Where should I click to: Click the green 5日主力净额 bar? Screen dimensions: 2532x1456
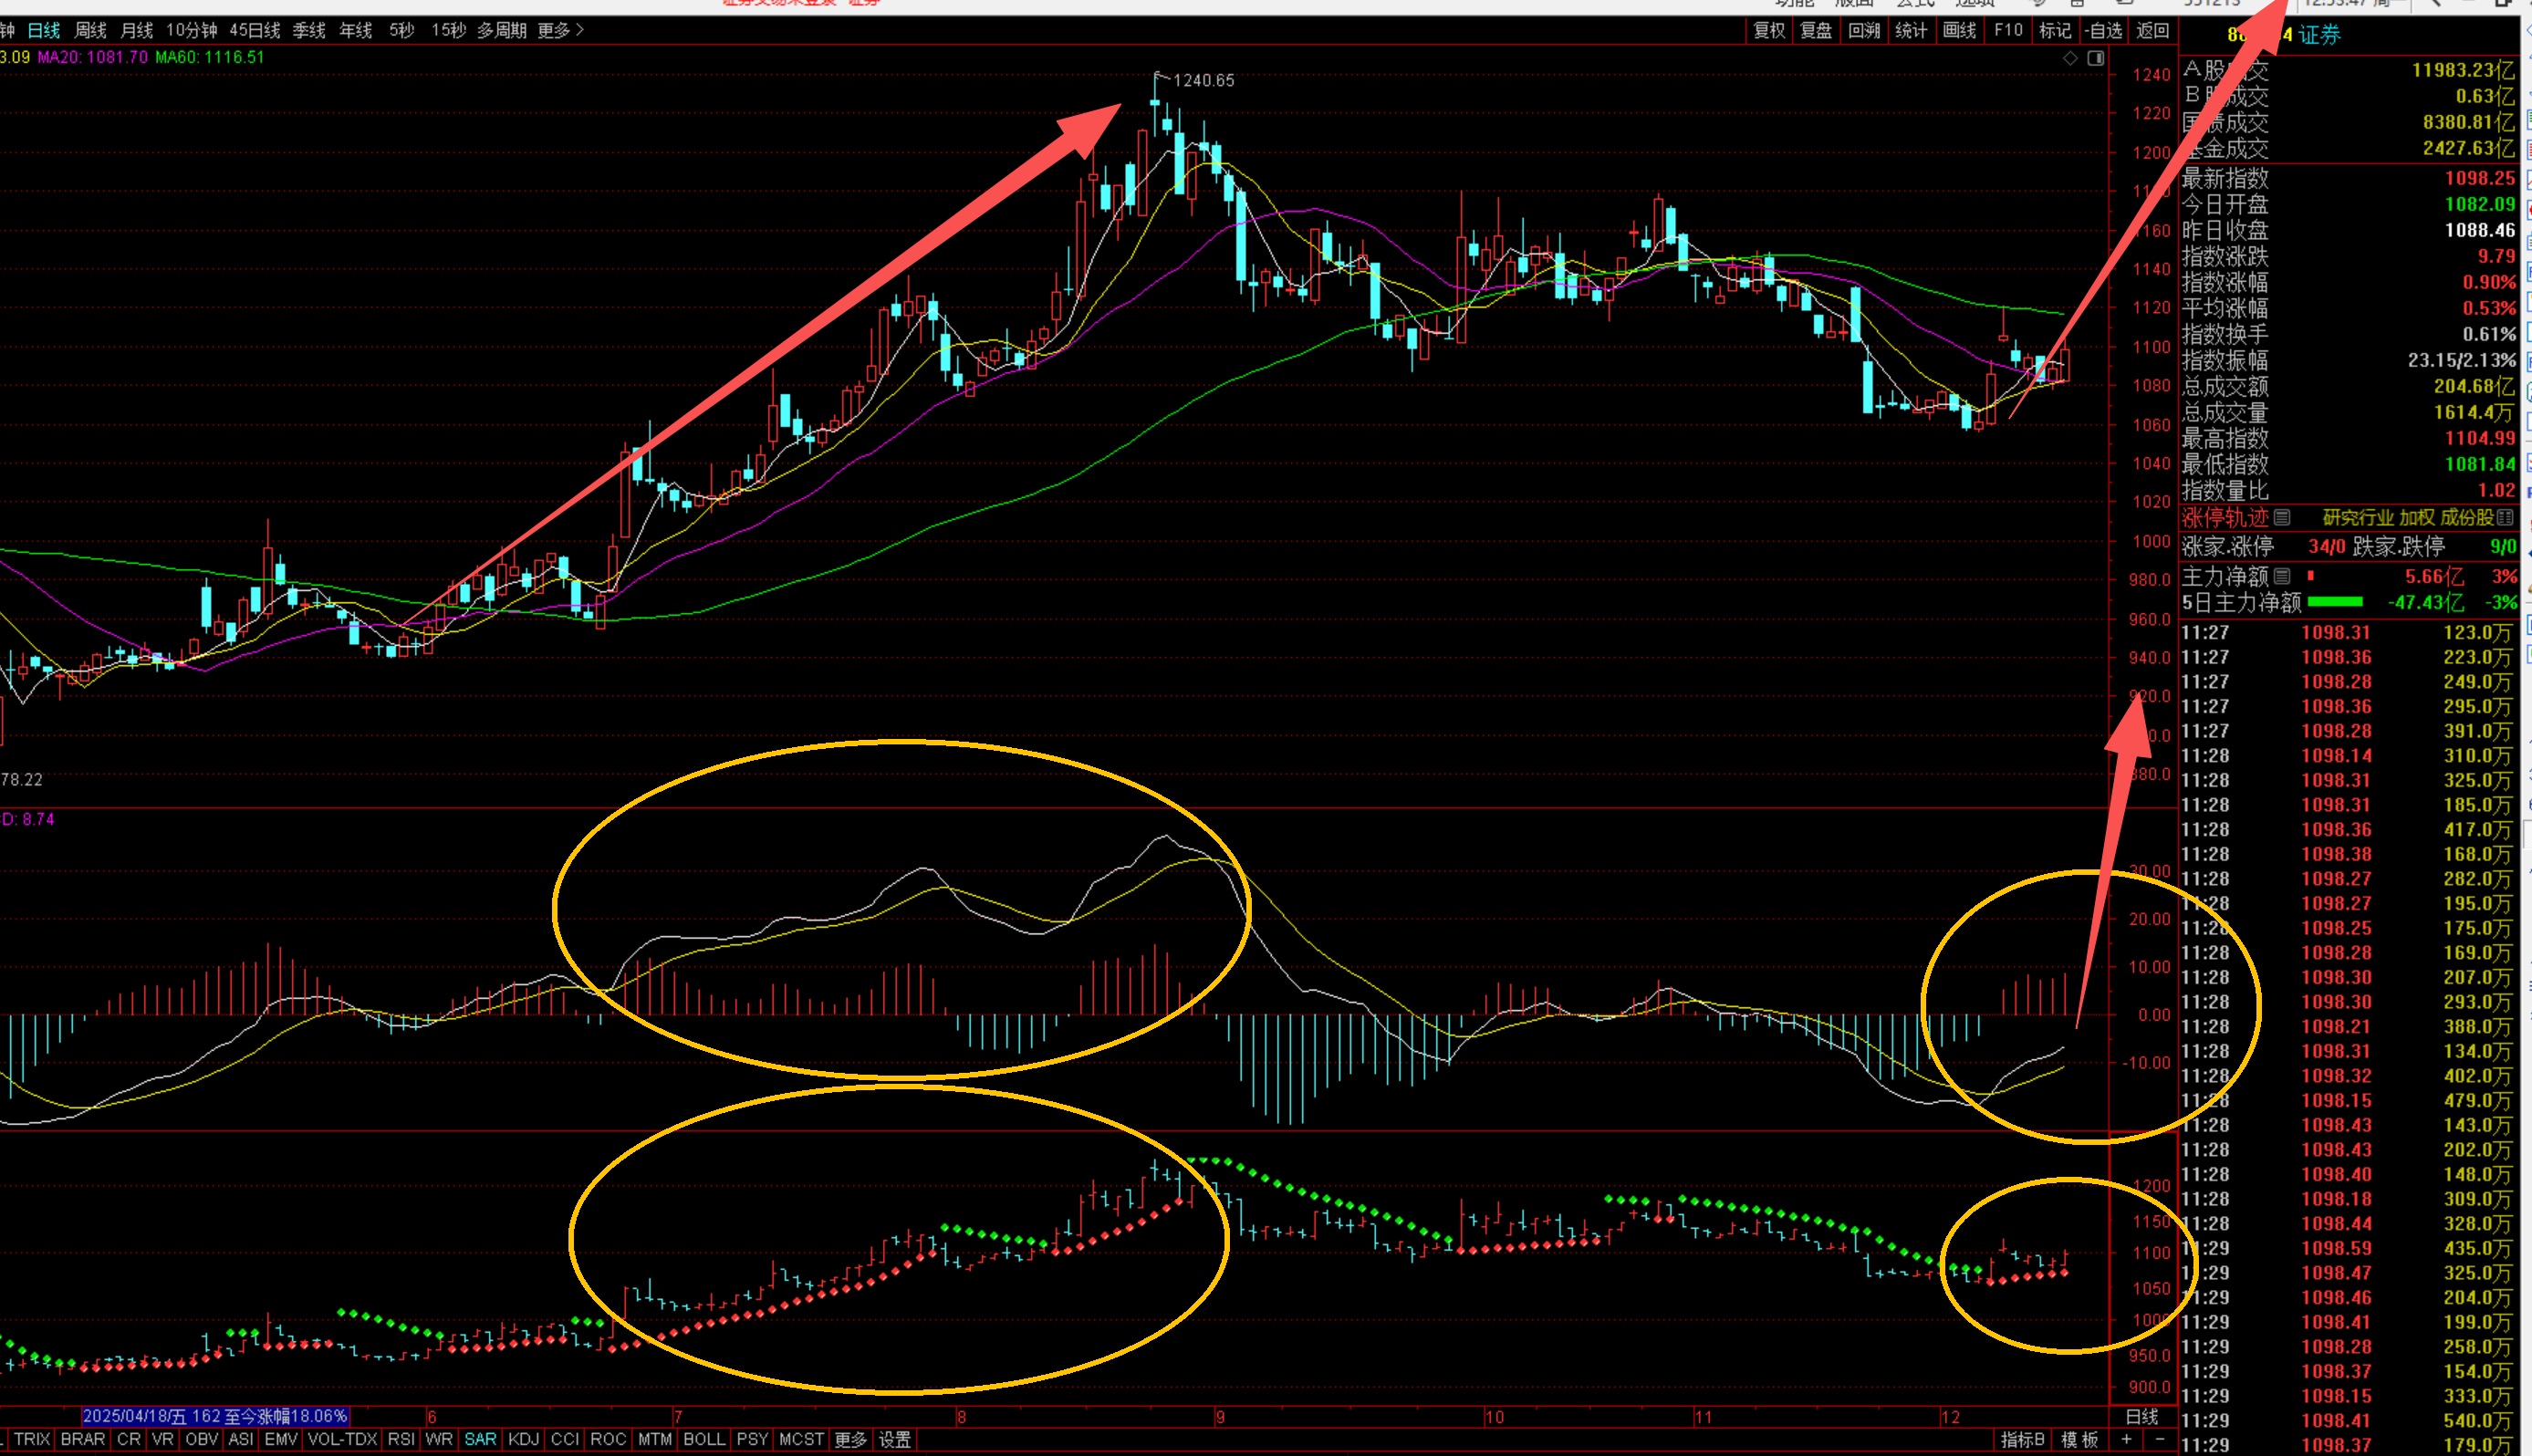[2334, 602]
